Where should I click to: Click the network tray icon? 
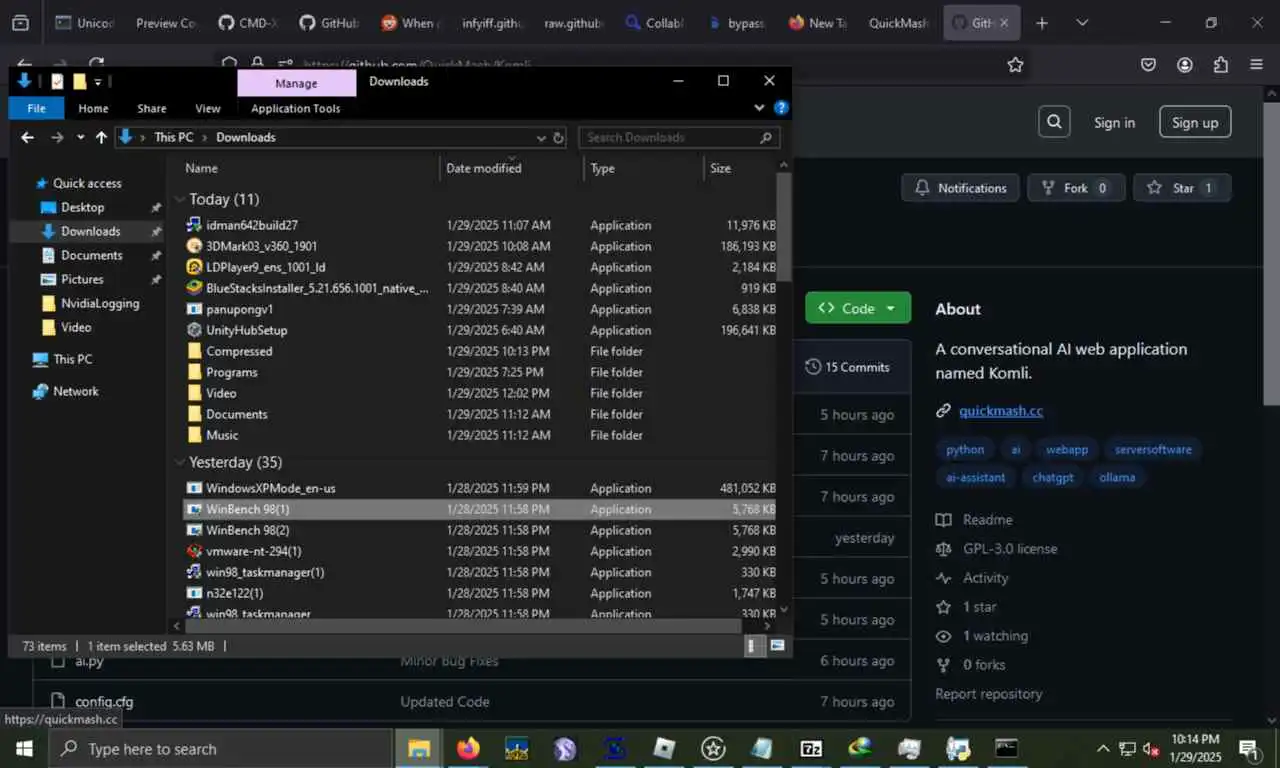pyautogui.click(x=1127, y=748)
